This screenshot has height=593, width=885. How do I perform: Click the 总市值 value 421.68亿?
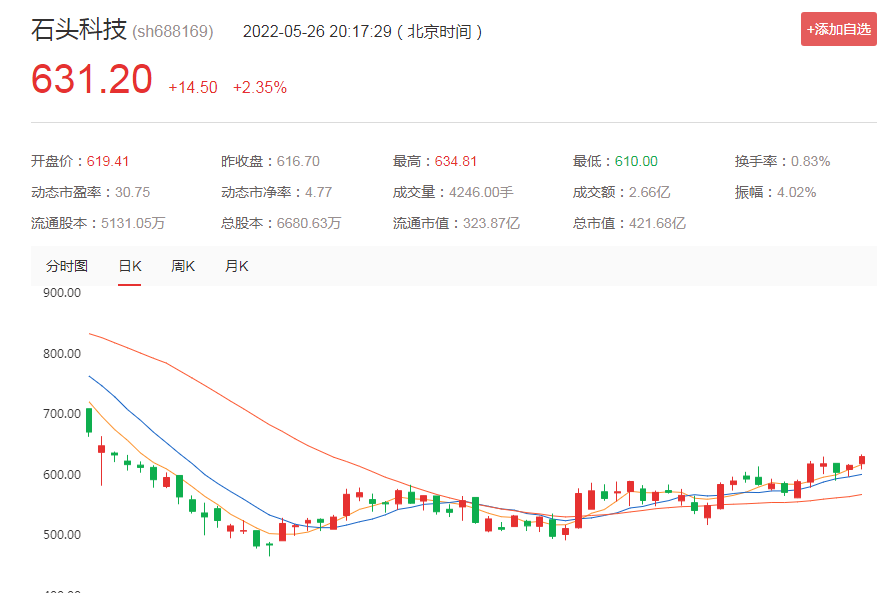657,223
